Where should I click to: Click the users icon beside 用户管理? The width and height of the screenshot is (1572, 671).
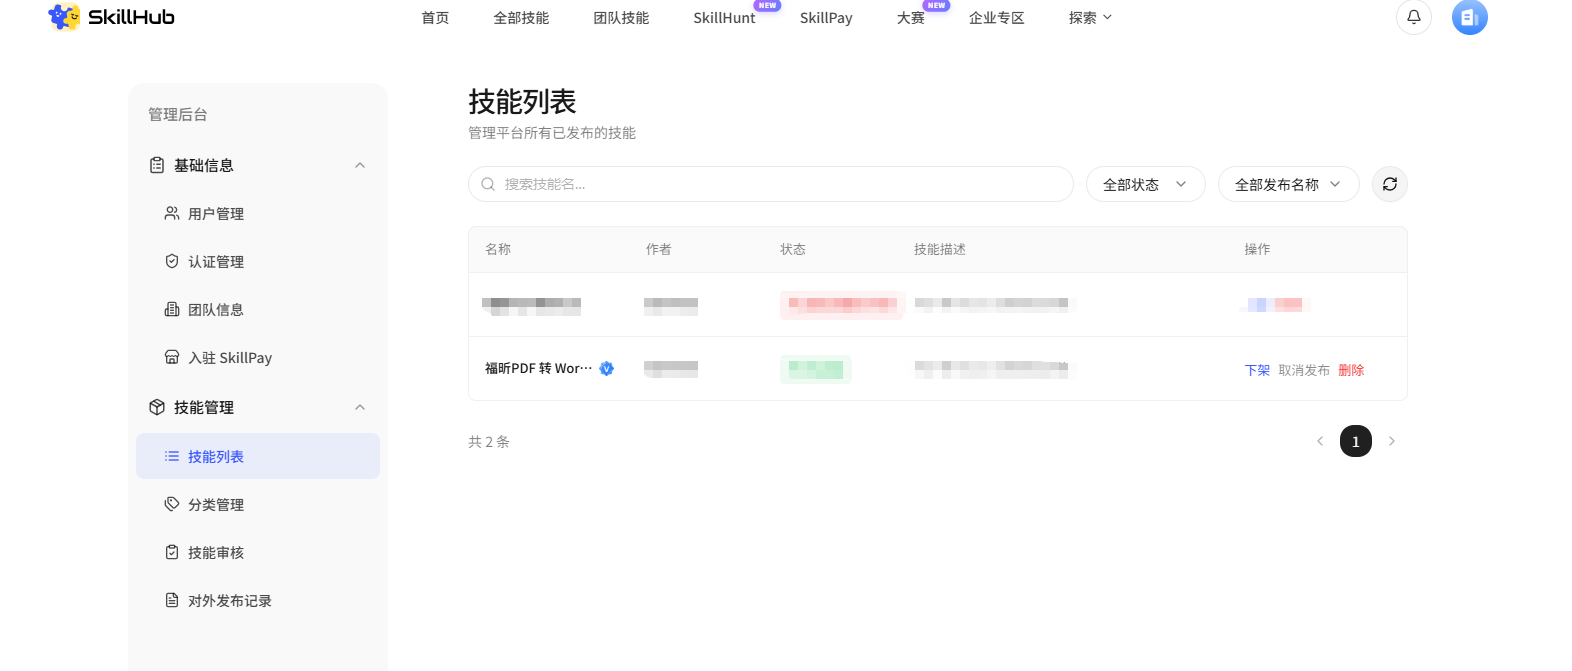172,213
